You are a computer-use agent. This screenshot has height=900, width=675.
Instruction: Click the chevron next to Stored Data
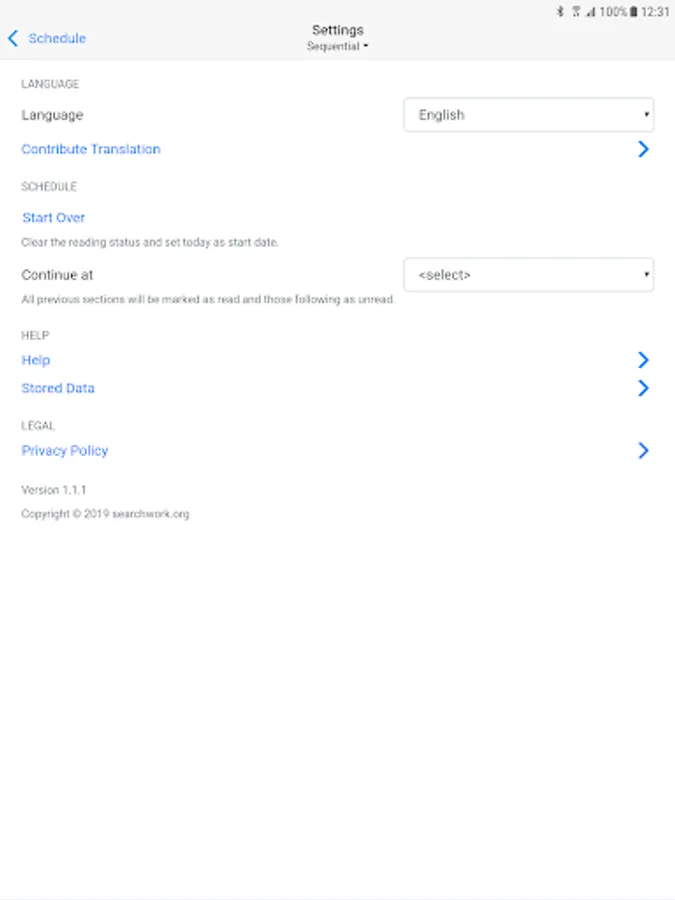[x=643, y=388]
